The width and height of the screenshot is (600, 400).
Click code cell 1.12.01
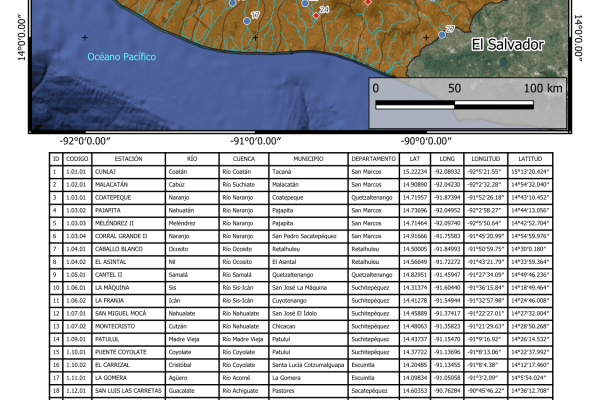pos(77,391)
